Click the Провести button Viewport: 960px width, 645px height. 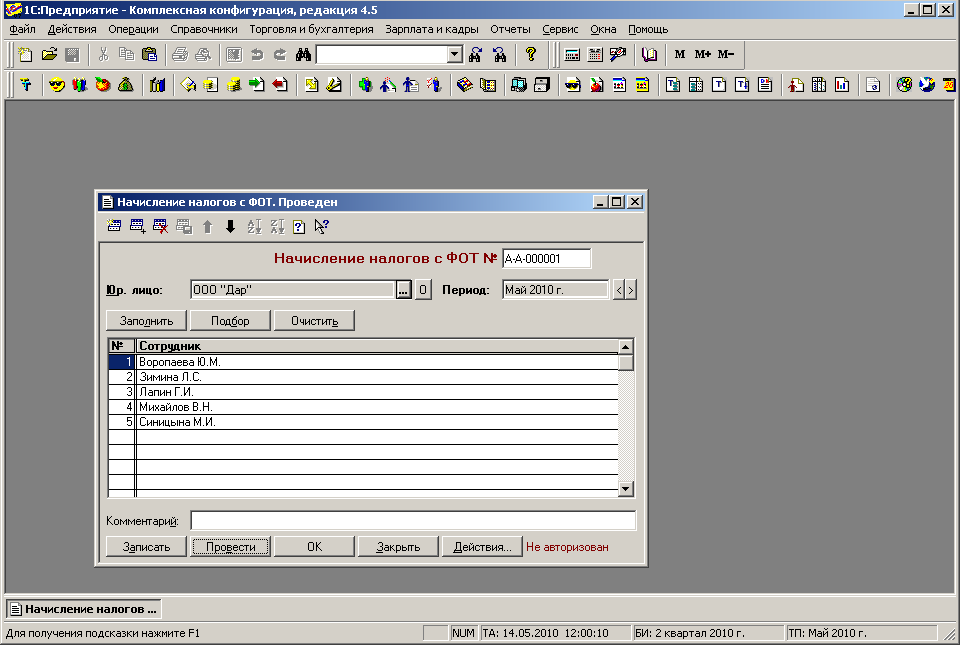[230, 547]
